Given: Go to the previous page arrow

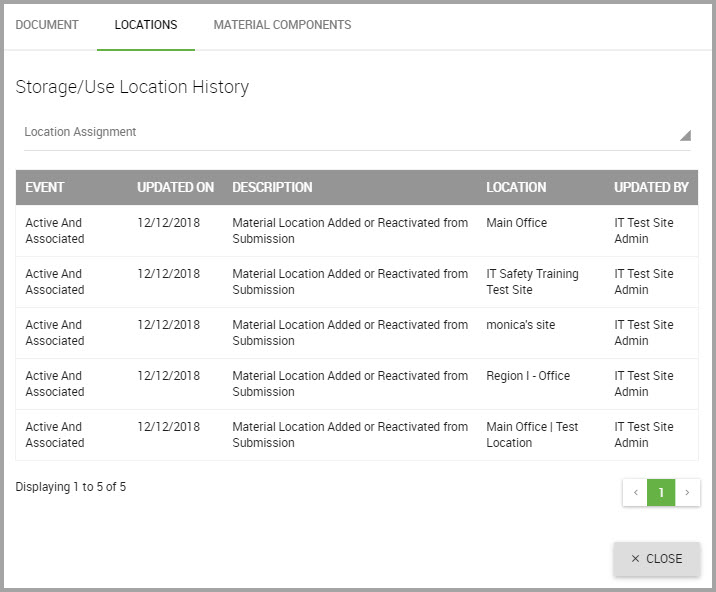Looking at the screenshot, I should [x=635, y=492].
